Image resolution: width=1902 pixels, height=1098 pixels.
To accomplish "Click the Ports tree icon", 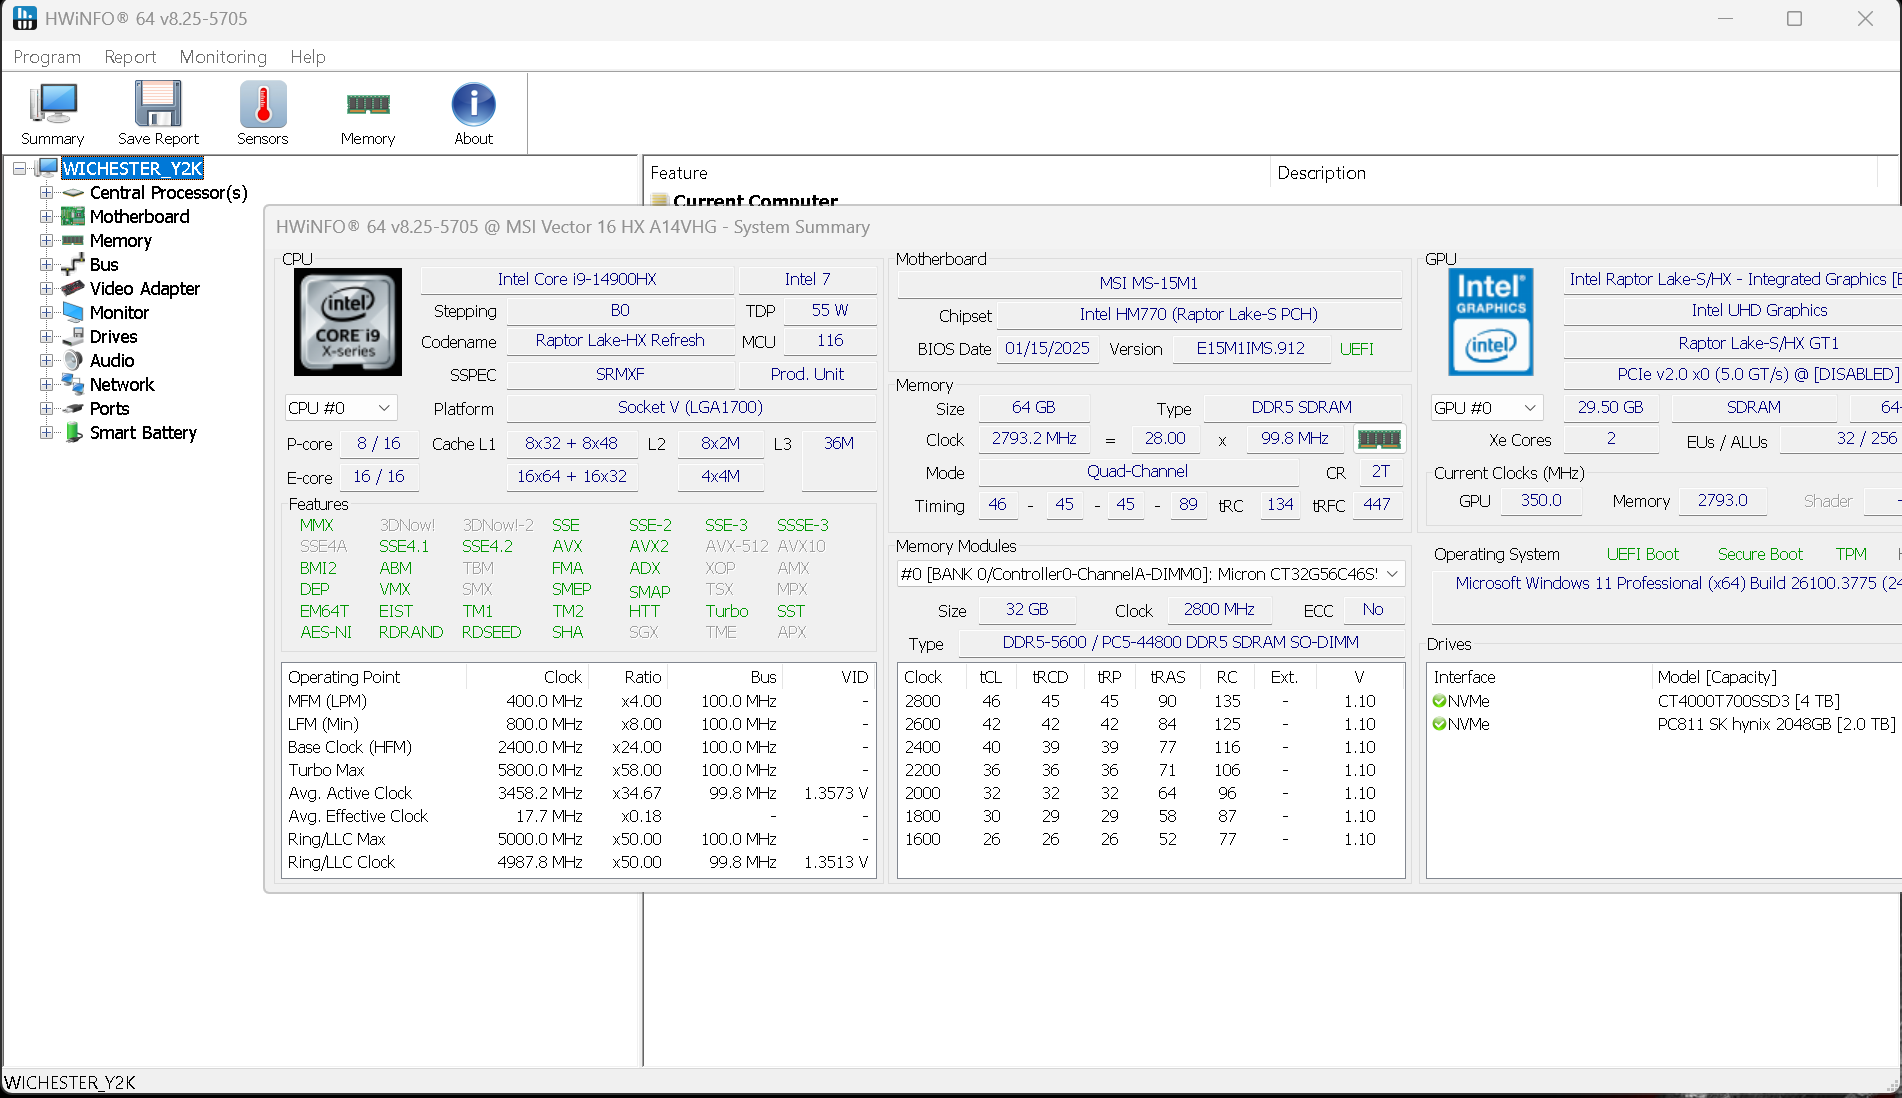I will pos(73,408).
